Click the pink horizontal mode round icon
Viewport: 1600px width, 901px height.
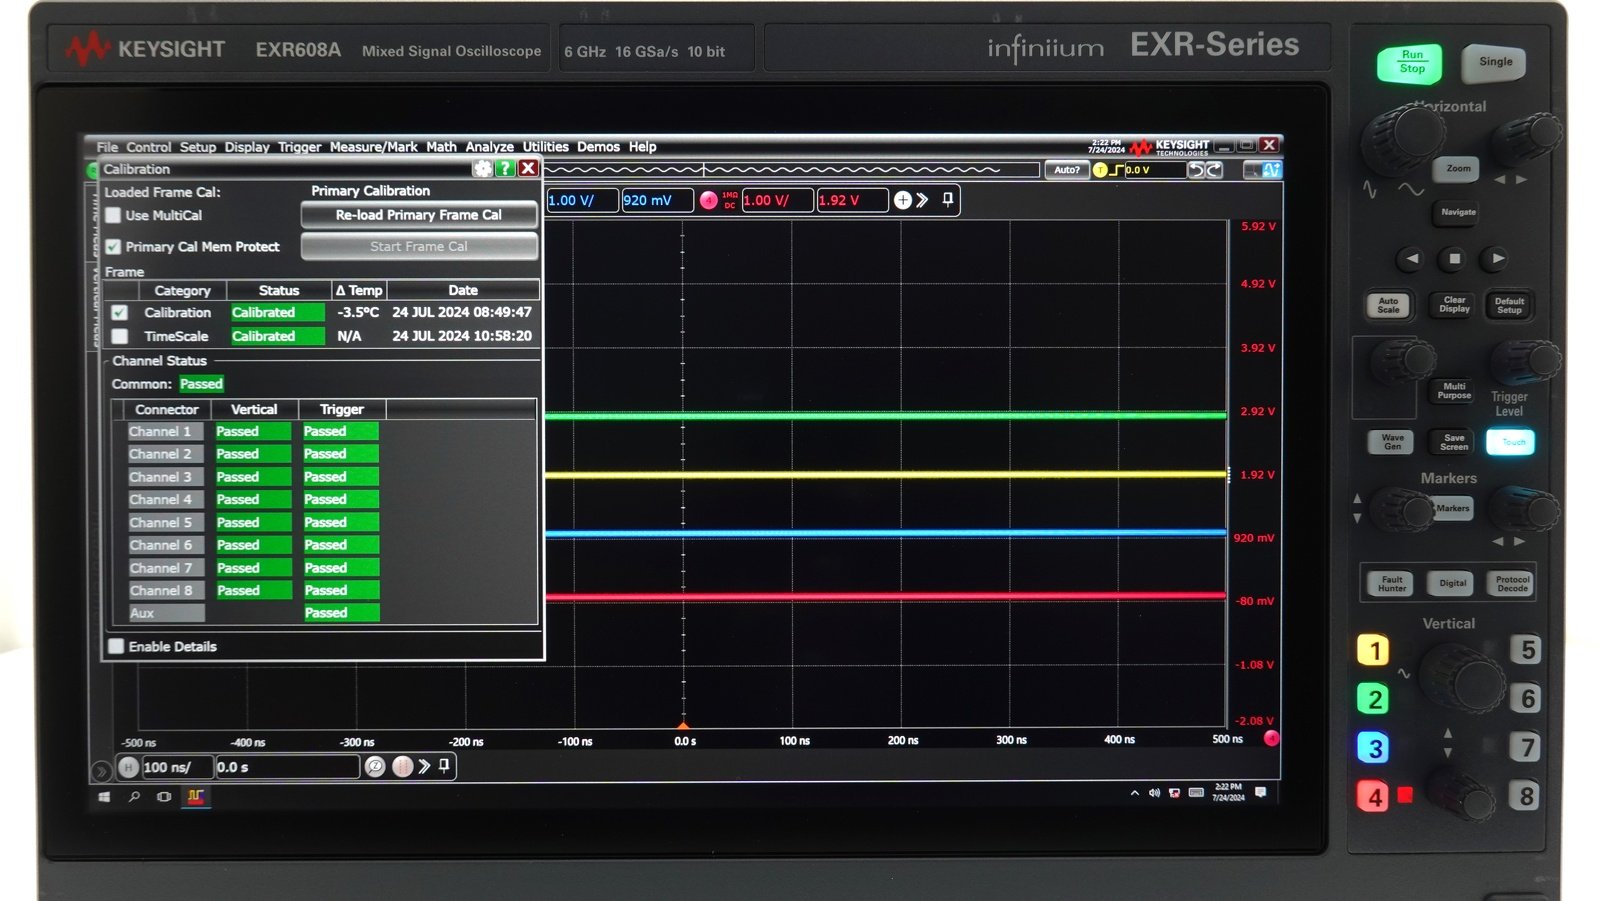402,767
